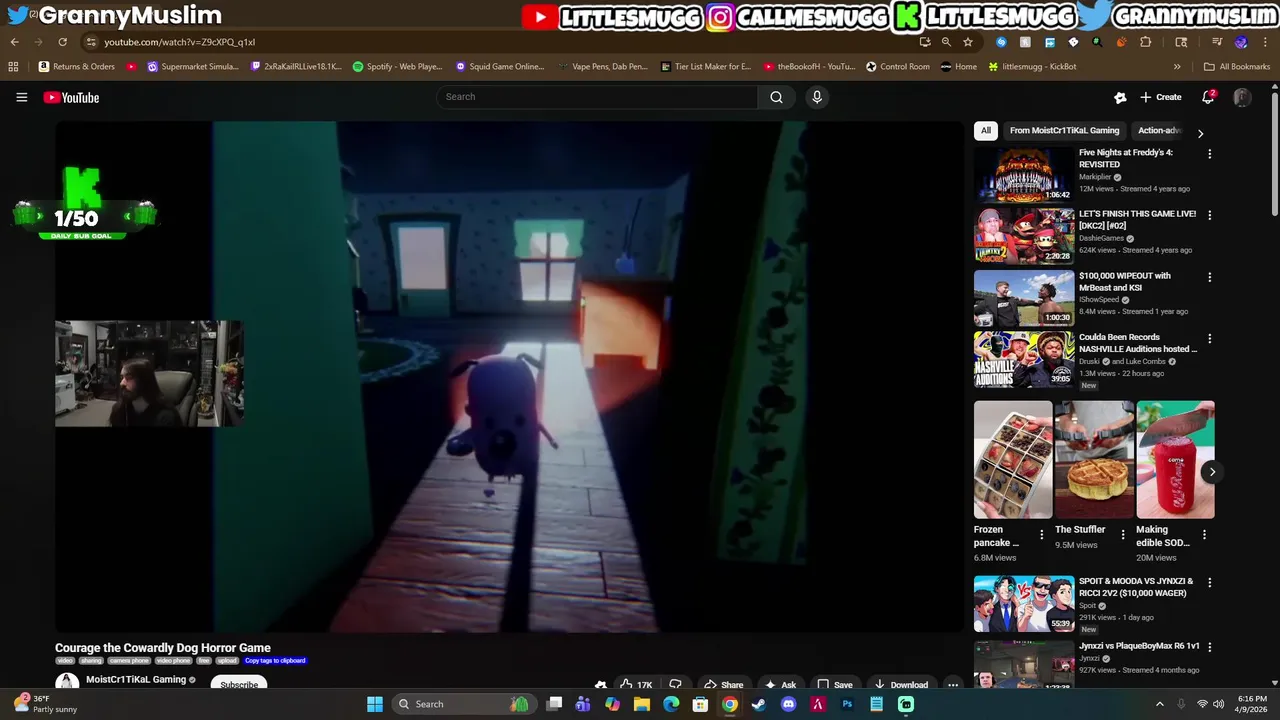Open Five Nights at Freddy's 4 thumbnail
The width and height of the screenshot is (1280, 720).
click(x=1024, y=175)
